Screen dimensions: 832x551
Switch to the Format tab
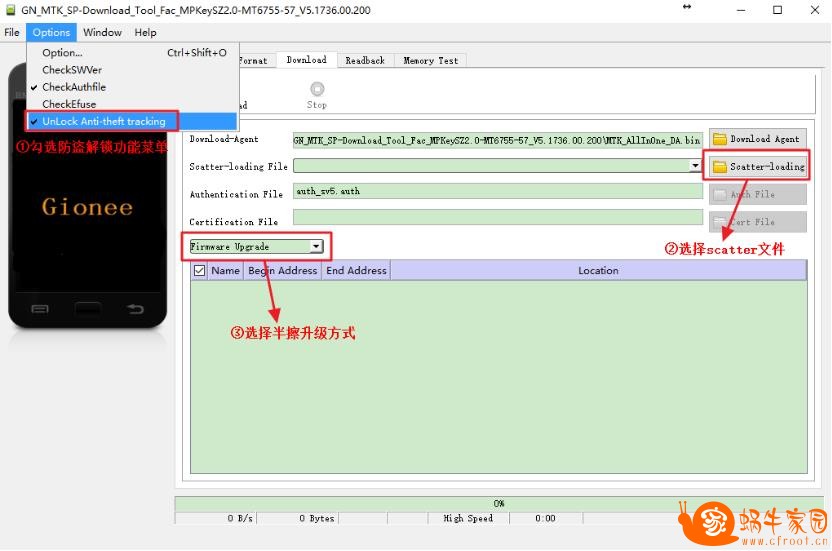[256, 61]
